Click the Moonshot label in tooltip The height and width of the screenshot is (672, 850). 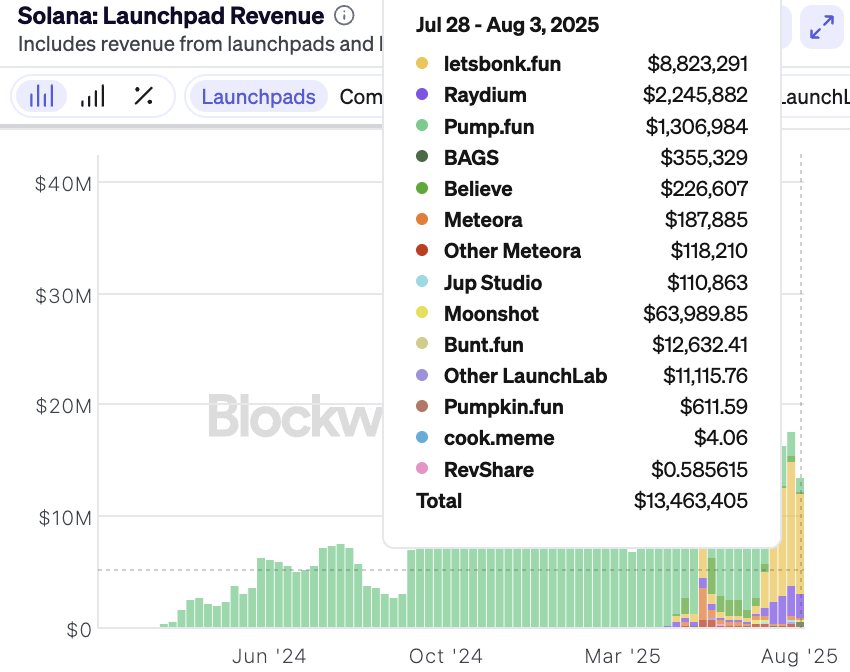491,313
